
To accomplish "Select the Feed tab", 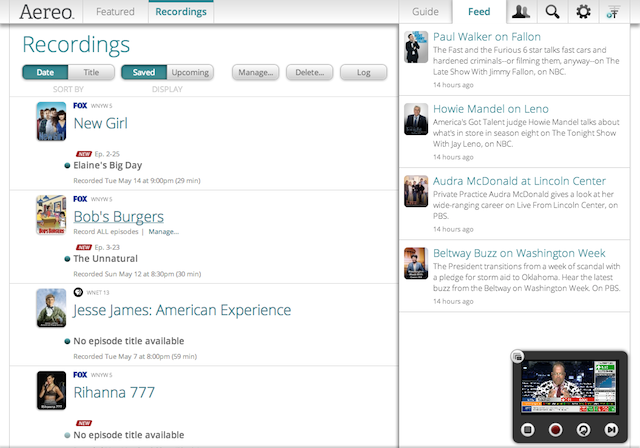I will (479, 12).
